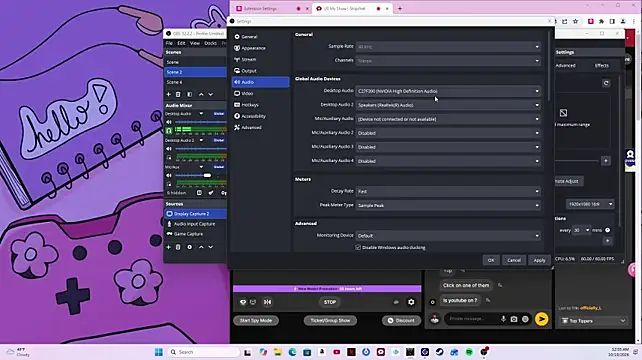The width and height of the screenshot is (642, 360).
Task: Open the Monitoring Device dropdown
Action: pos(448,236)
